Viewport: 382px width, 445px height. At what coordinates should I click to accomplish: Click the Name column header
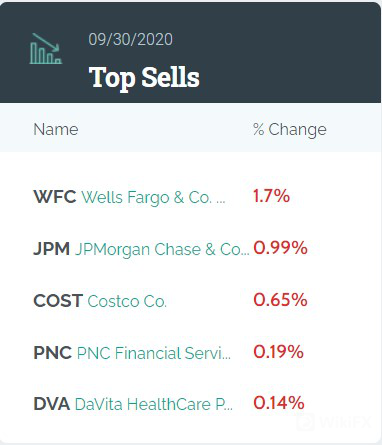click(56, 129)
